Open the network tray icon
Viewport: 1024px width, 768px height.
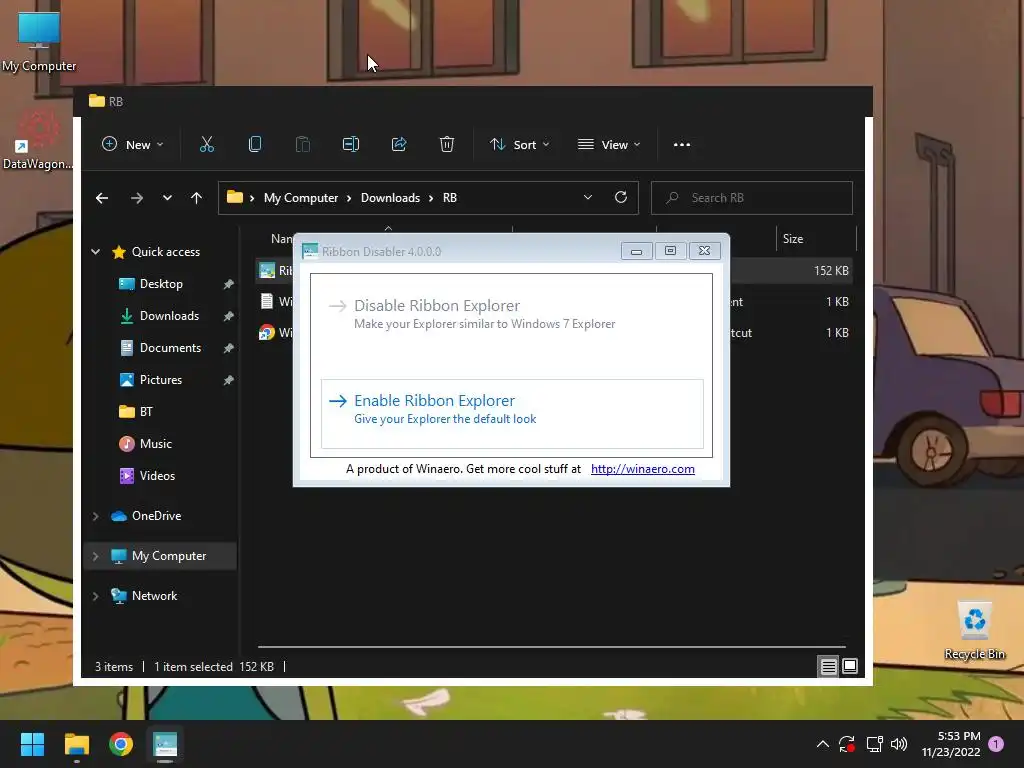pos(874,744)
